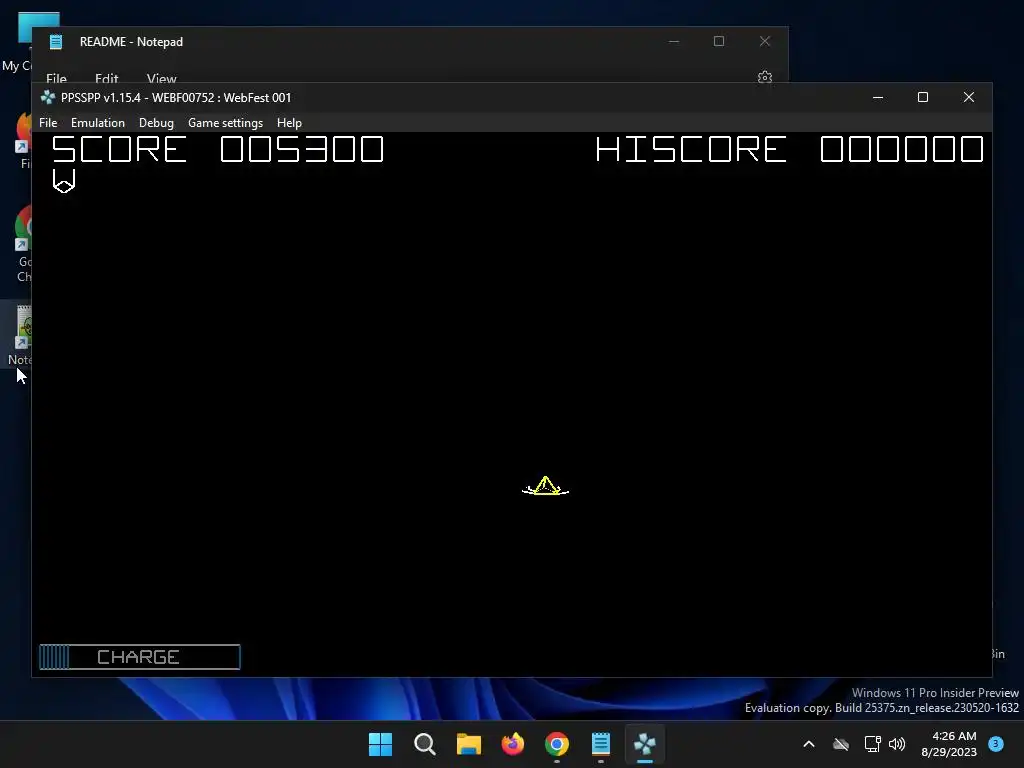Open the network status tray icon
Viewport: 1024px width, 768px height.
872,744
